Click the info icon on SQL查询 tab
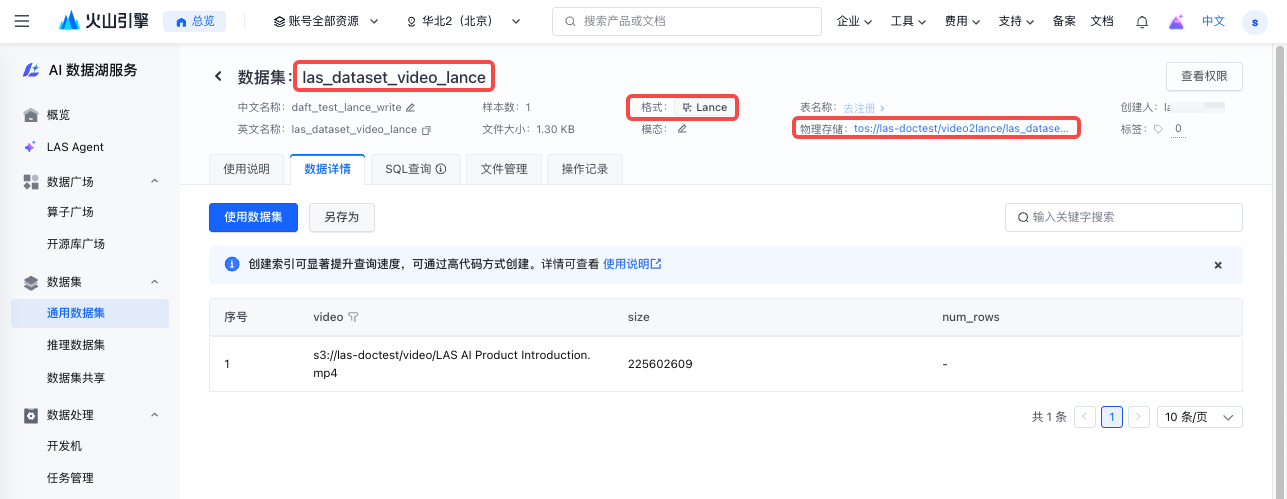The height and width of the screenshot is (499, 1287). pyautogui.click(x=441, y=170)
